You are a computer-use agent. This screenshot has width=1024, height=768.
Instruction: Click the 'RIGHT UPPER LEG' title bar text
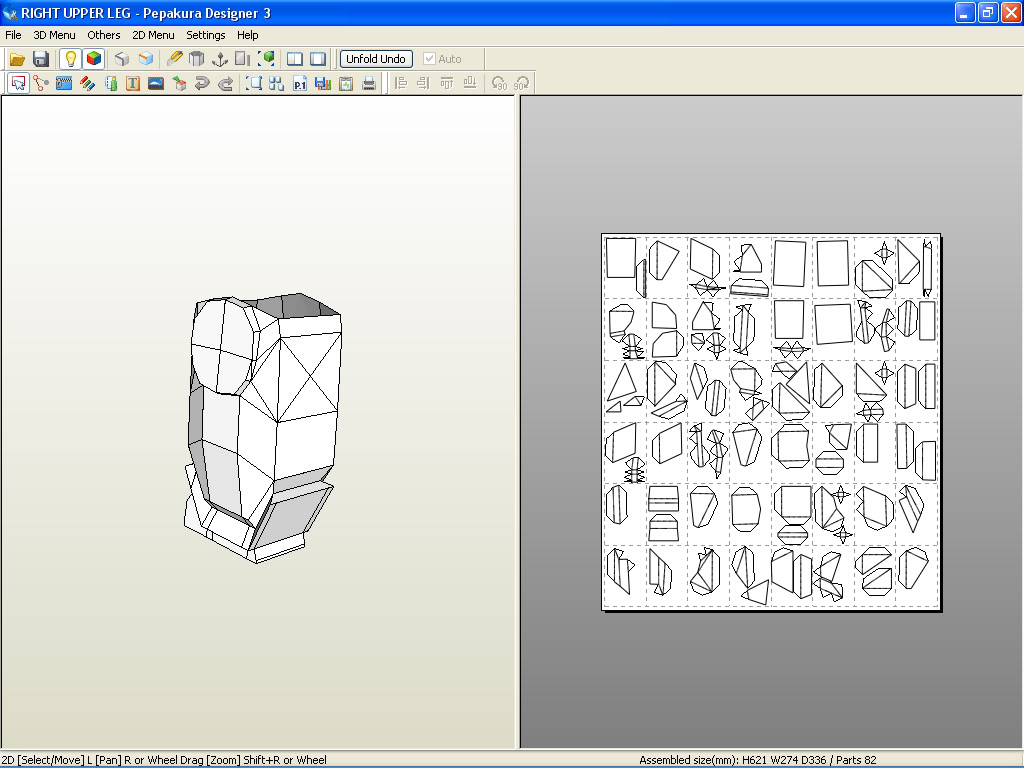pyautogui.click(x=76, y=13)
